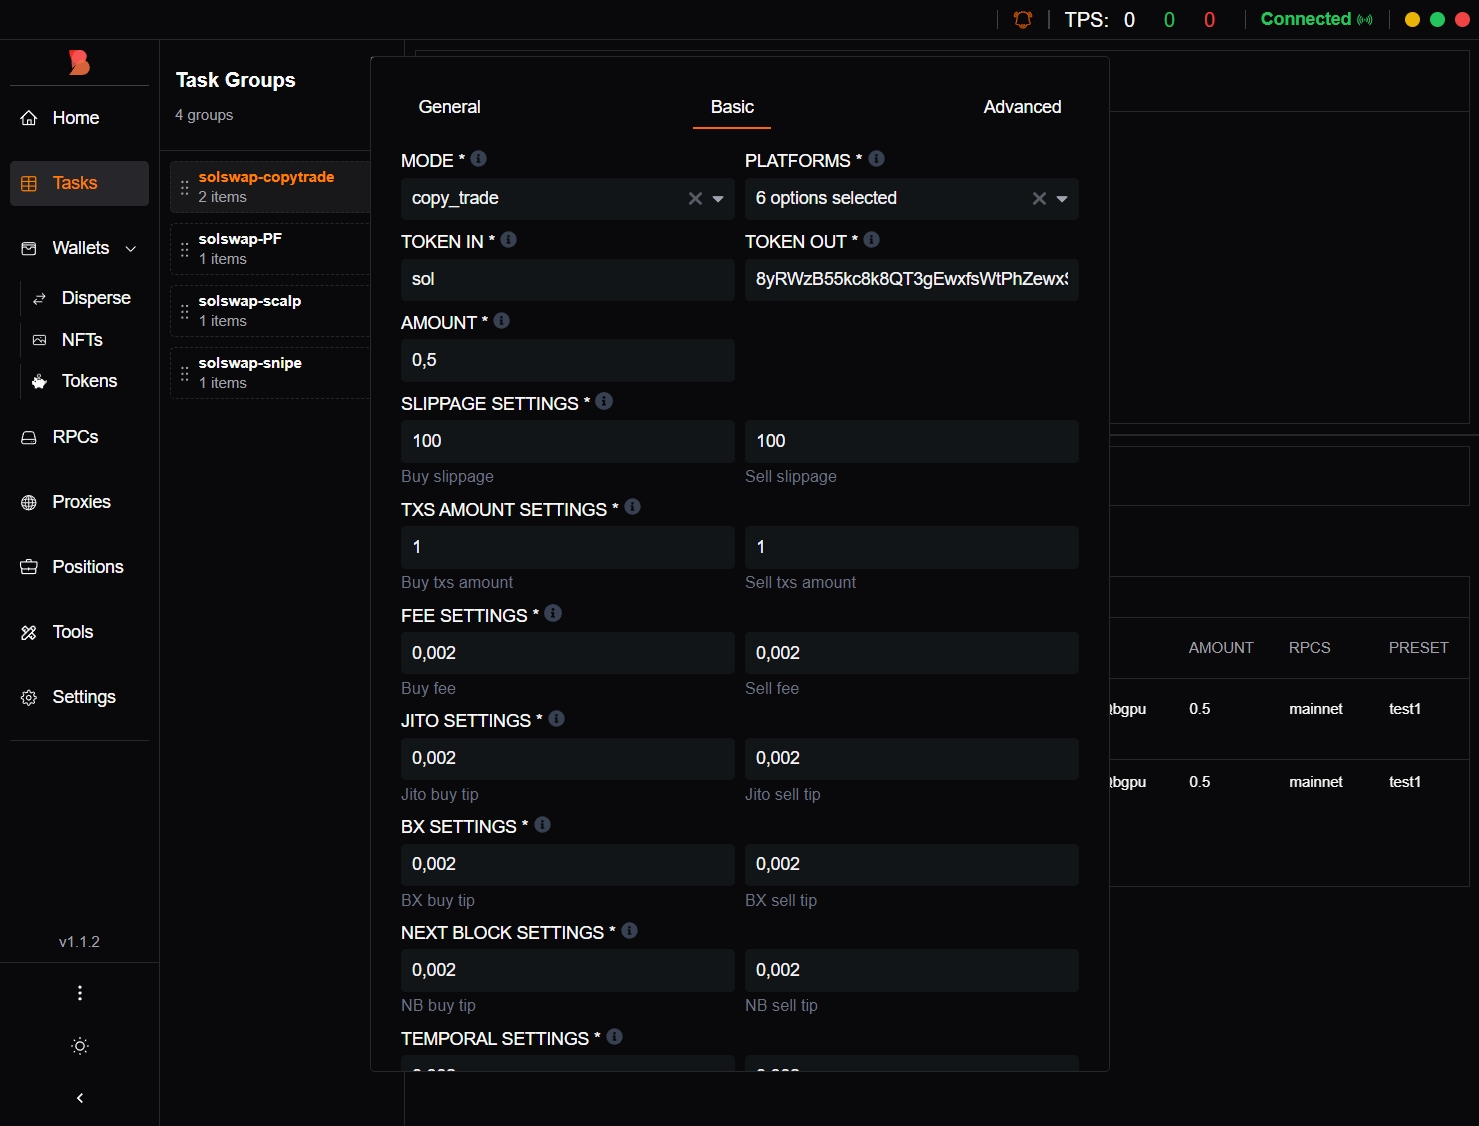Open the MODE dropdown arrow

pos(718,199)
